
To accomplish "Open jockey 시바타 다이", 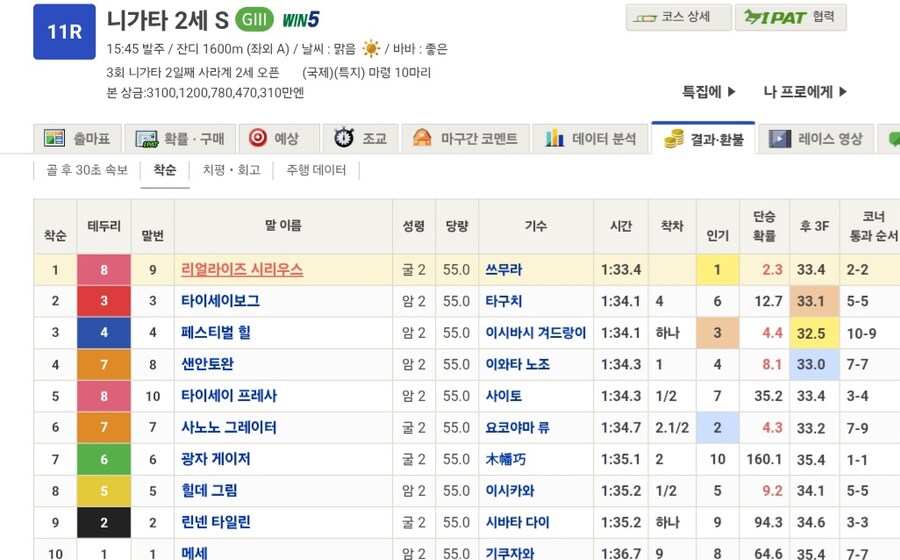I will pos(517,522).
